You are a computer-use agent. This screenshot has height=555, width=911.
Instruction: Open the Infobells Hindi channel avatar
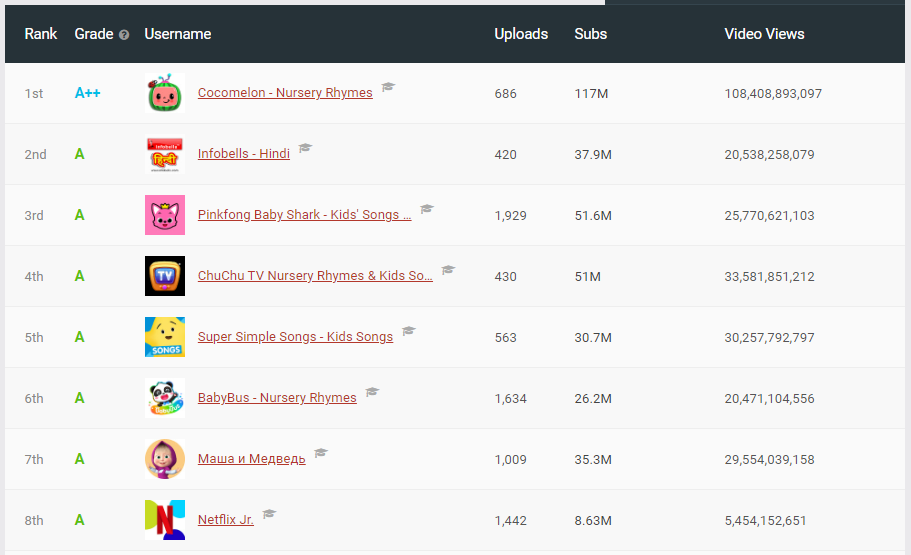[165, 154]
